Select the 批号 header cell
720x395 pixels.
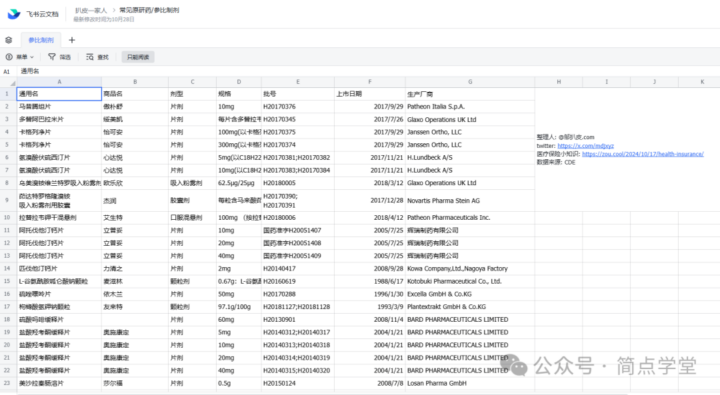point(298,94)
